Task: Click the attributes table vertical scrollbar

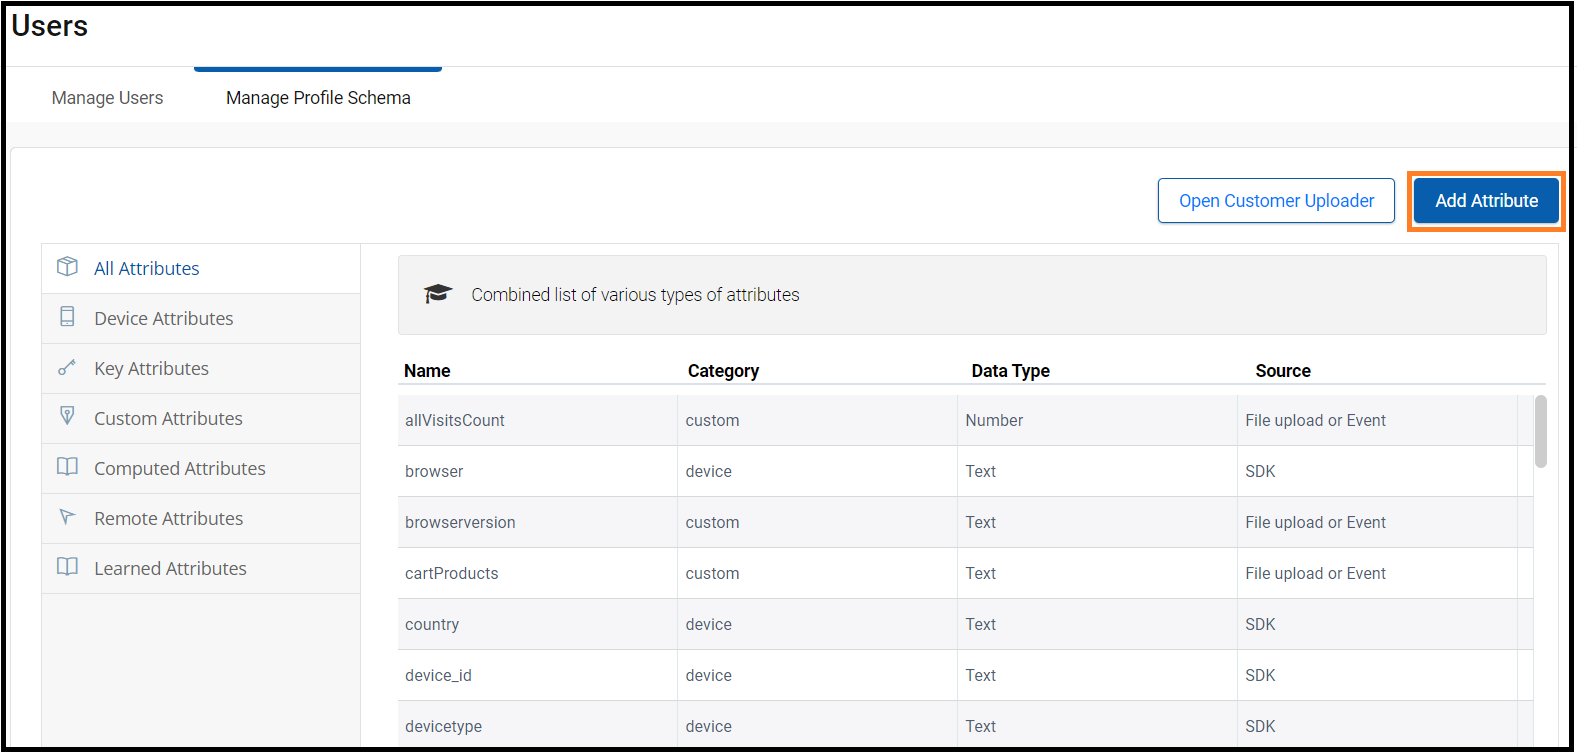Action: pyautogui.click(x=1541, y=431)
